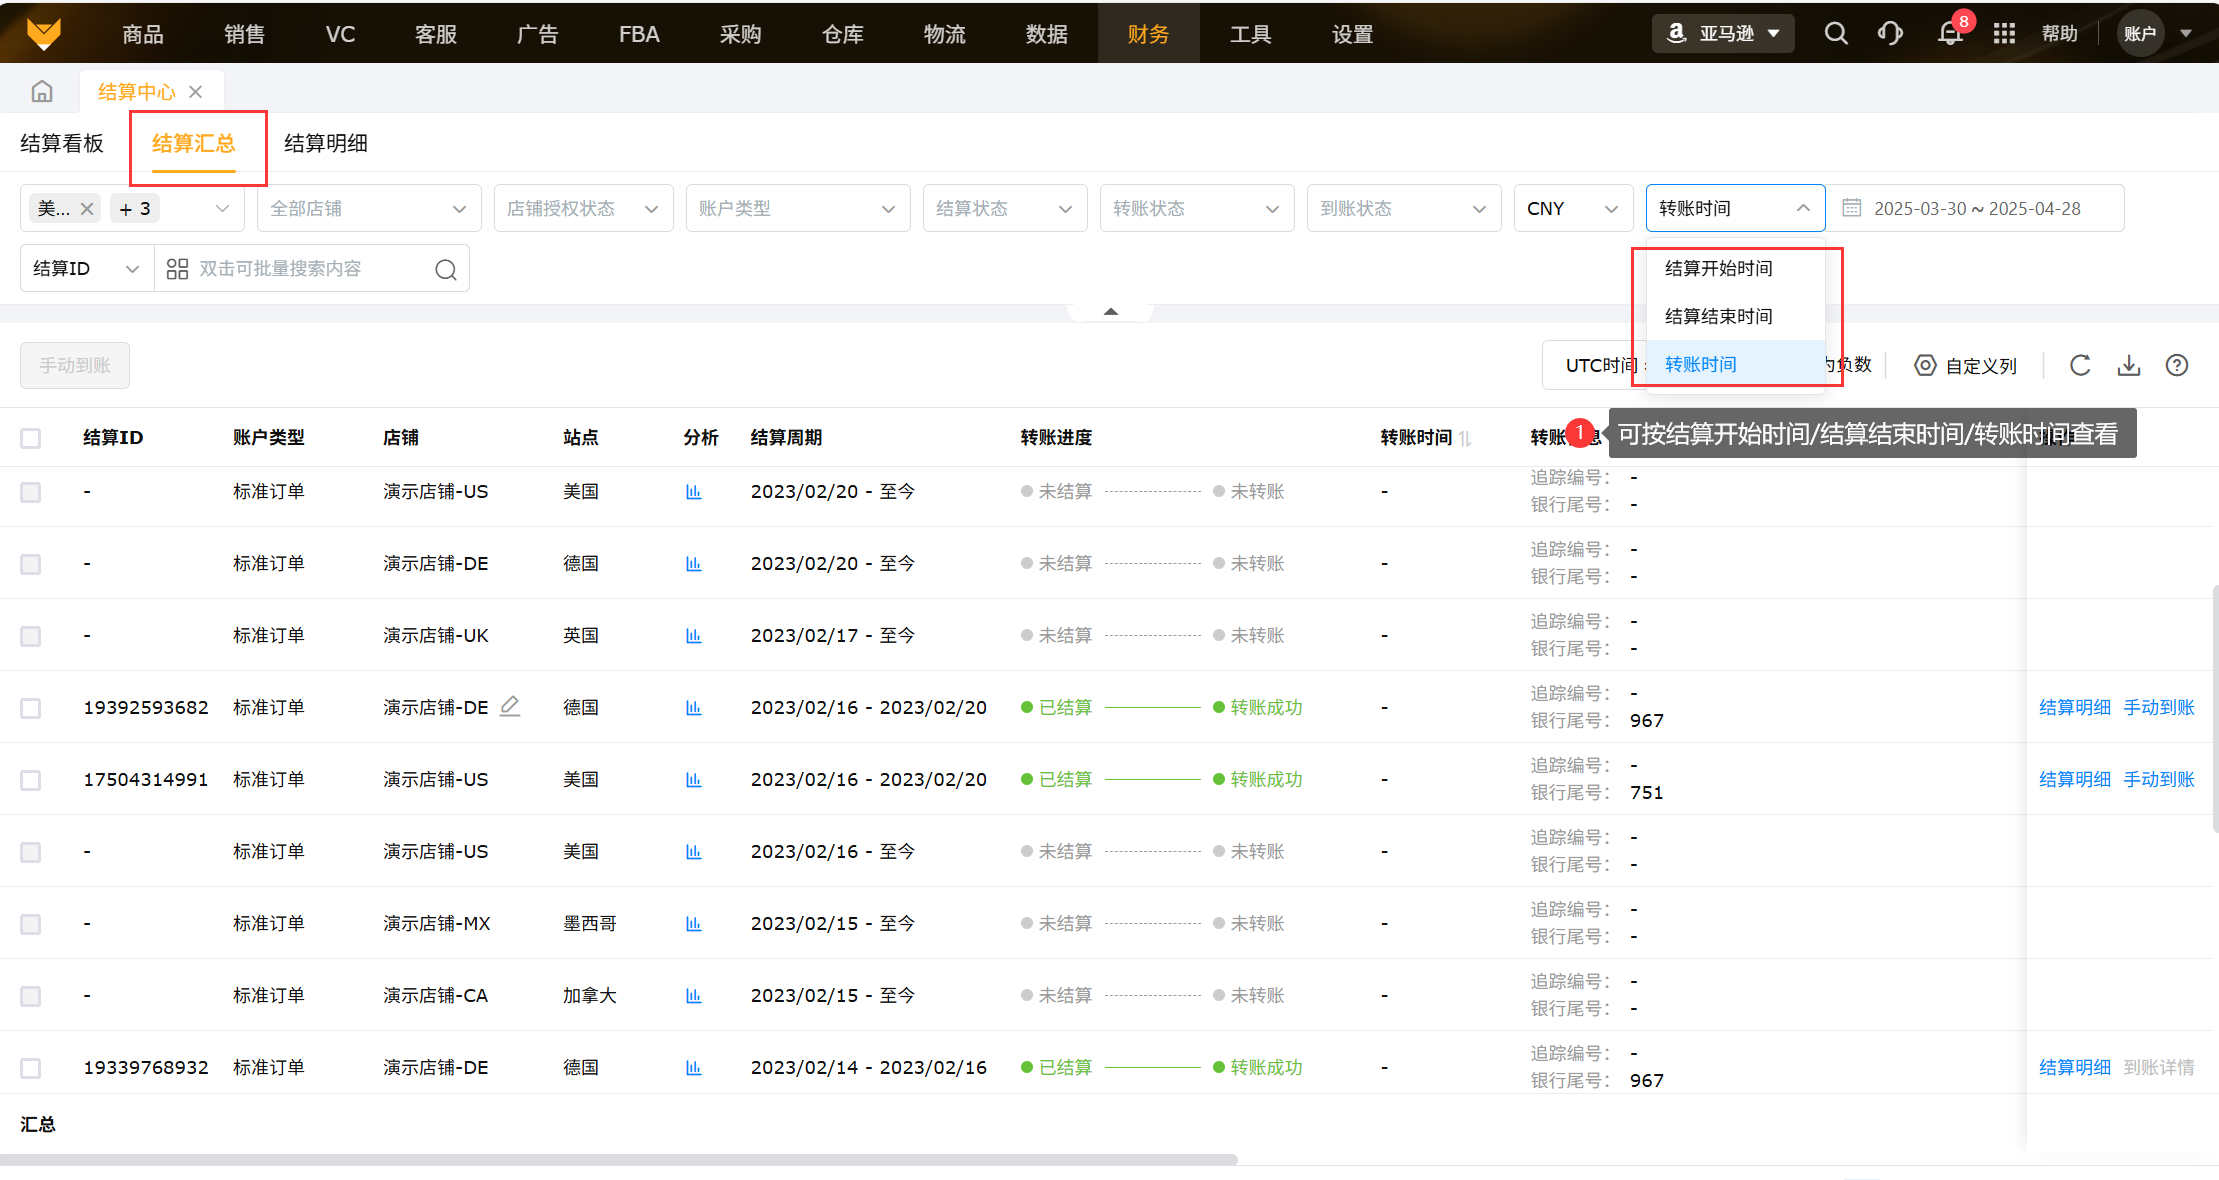Expand the 结算状态 filter dropdown

(1004, 209)
